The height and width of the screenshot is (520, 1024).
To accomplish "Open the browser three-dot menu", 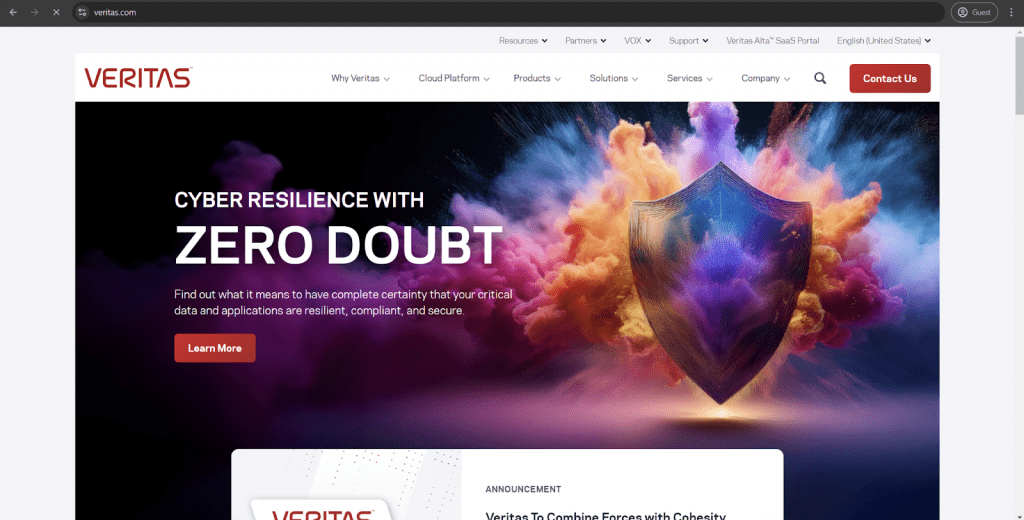I will point(1011,12).
